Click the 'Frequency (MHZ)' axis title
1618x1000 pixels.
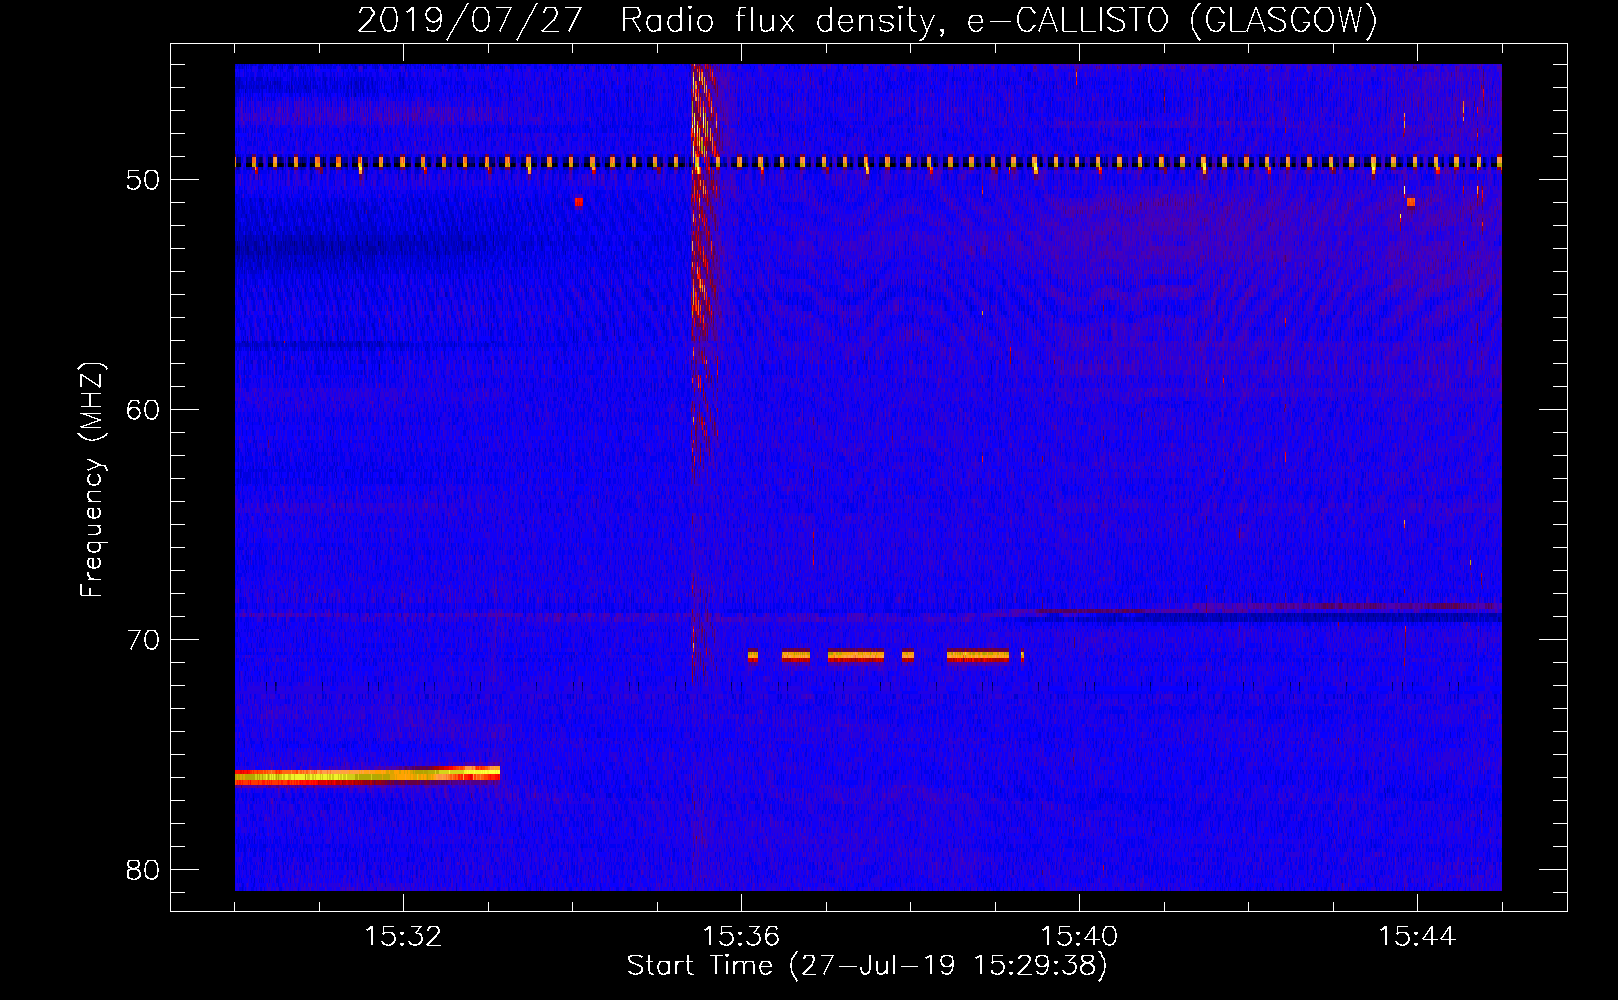(92, 480)
